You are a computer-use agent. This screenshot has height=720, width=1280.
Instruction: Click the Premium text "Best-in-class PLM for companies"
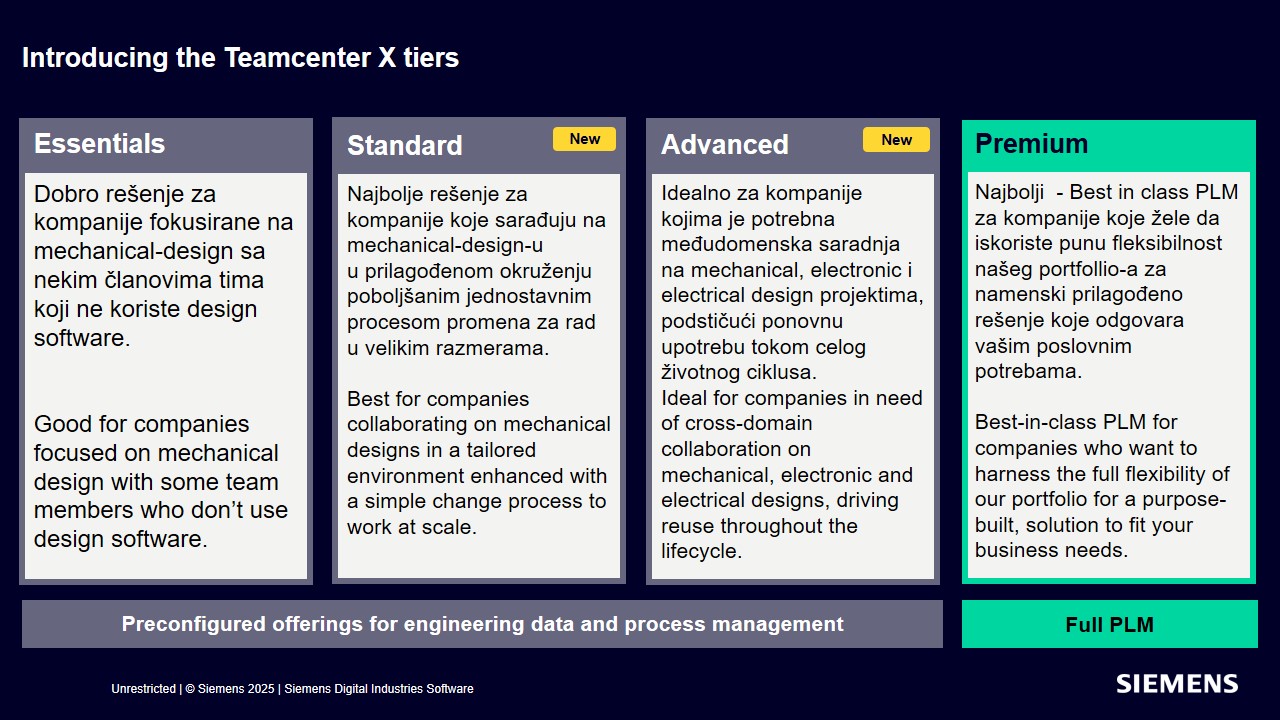[x=1102, y=486]
